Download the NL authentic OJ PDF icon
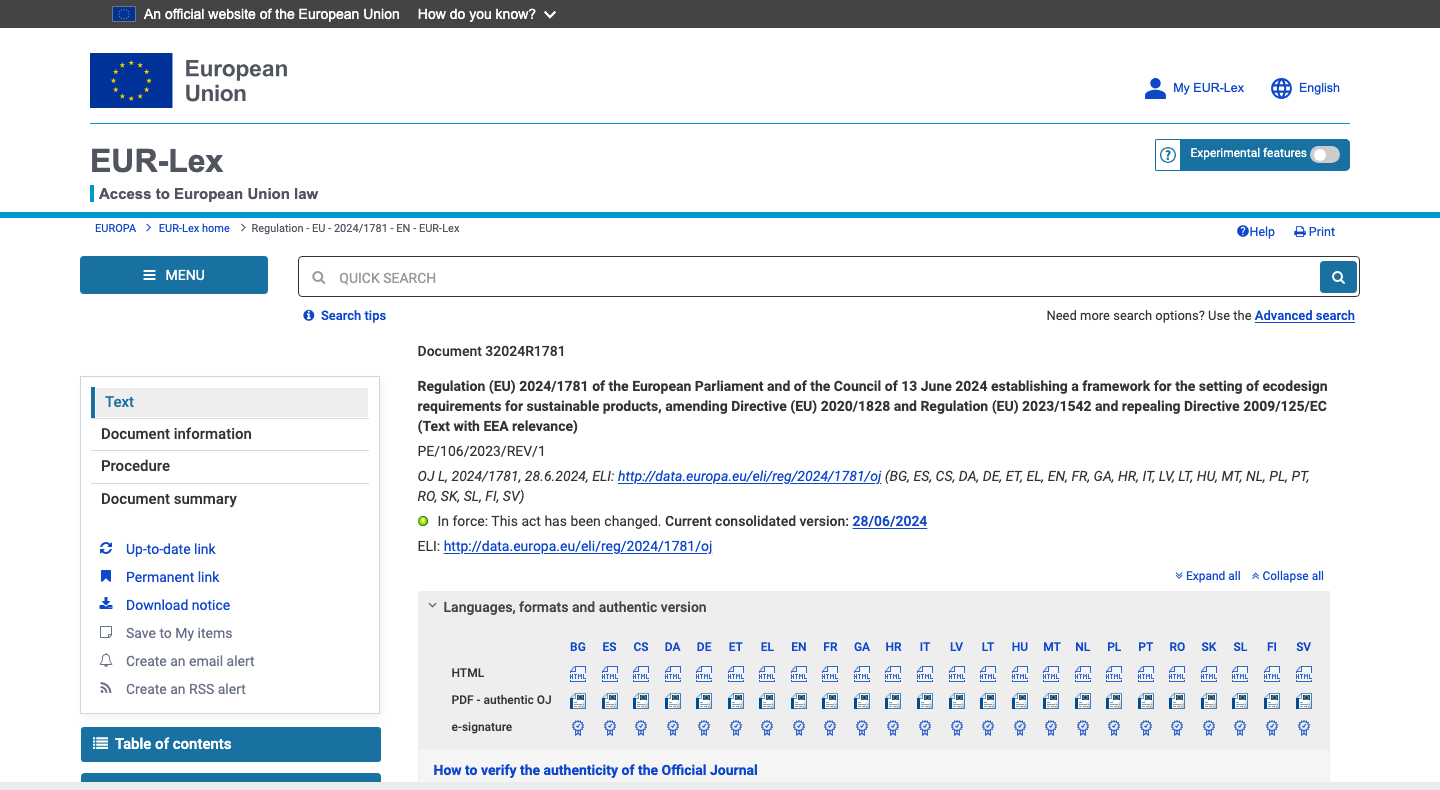1440x790 pixels. coord(1083,701)
